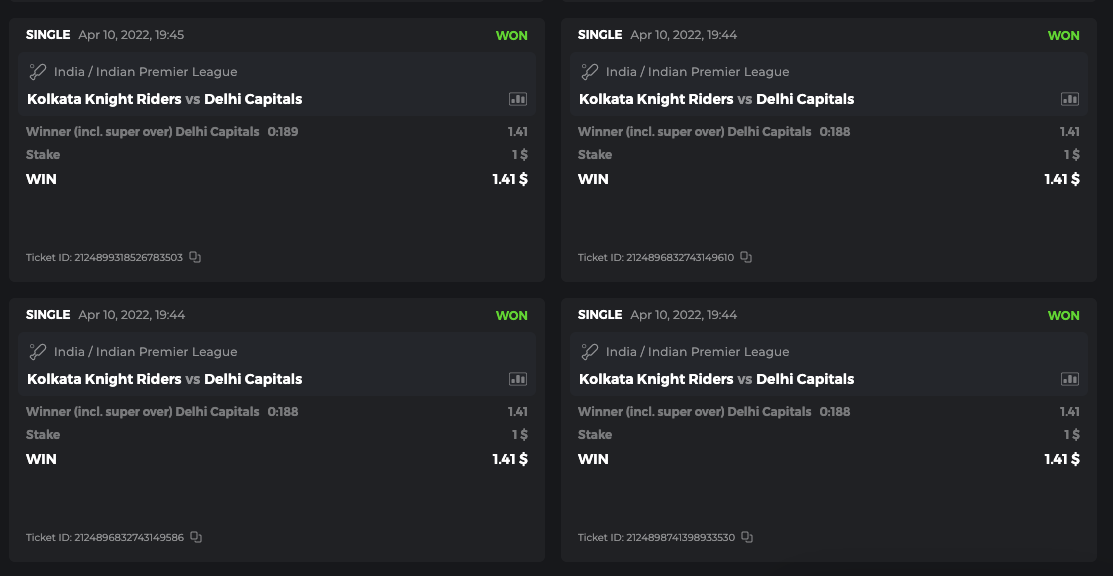Viewport: 1113px width, 576px height.
Task: Click cricket icon in bottom-right bet card
Action: point(590,352)
